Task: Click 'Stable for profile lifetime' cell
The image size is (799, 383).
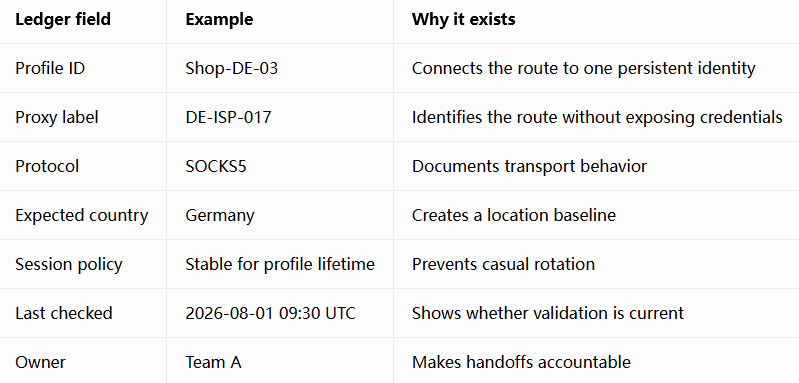Action: (x=280, y=264)
